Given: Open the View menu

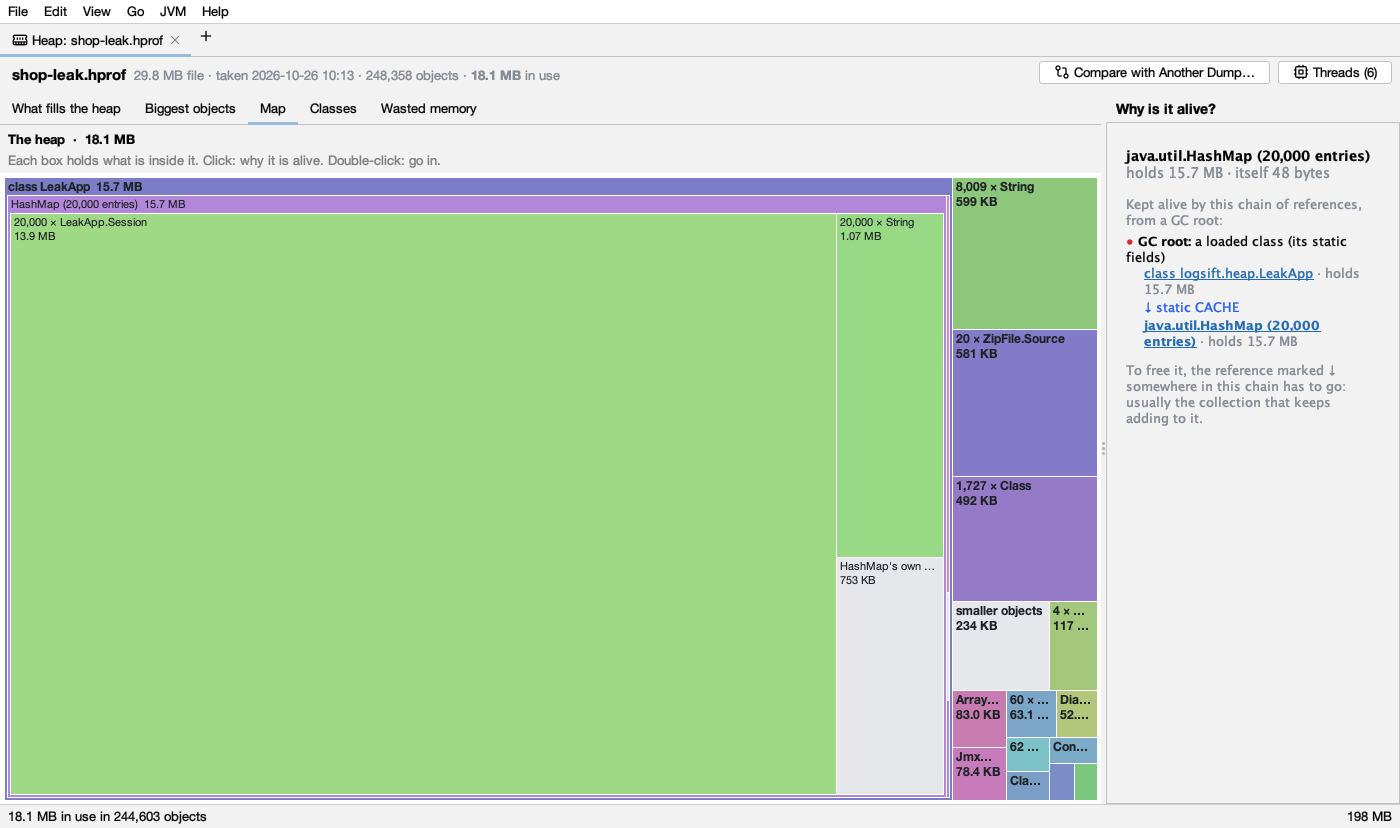Looking at the screenshot, I should pos(97,11).
